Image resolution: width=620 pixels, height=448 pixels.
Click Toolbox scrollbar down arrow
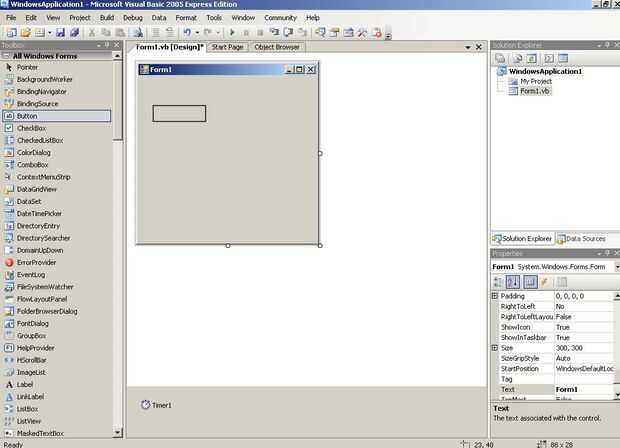click(x=117, y=433)
